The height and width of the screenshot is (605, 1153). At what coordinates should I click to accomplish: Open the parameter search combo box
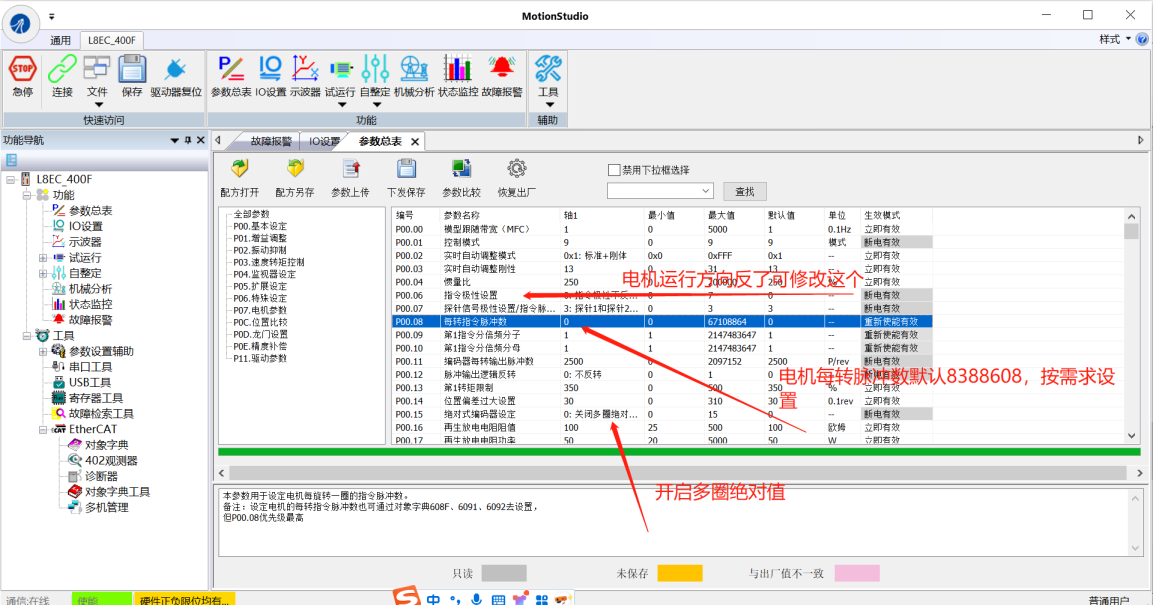[x=660, y=191]
